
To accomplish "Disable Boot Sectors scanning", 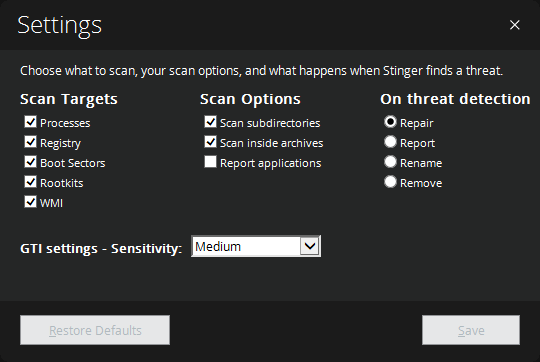I will (30, 162).
